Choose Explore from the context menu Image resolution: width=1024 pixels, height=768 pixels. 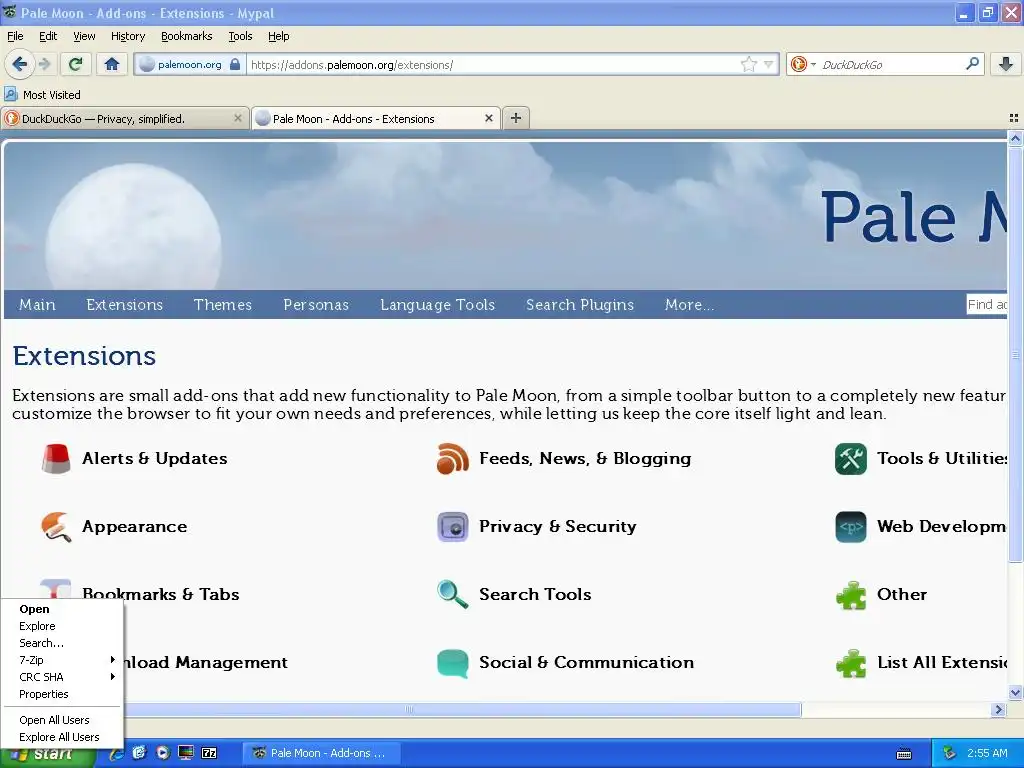point(63,626)
